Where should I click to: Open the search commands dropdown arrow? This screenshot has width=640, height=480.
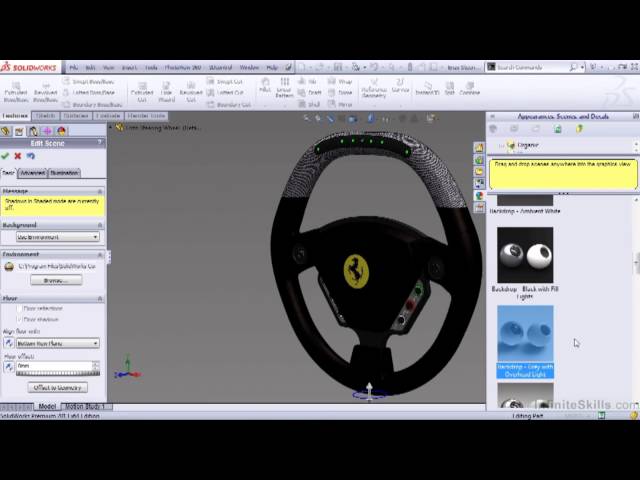[582, 67]
